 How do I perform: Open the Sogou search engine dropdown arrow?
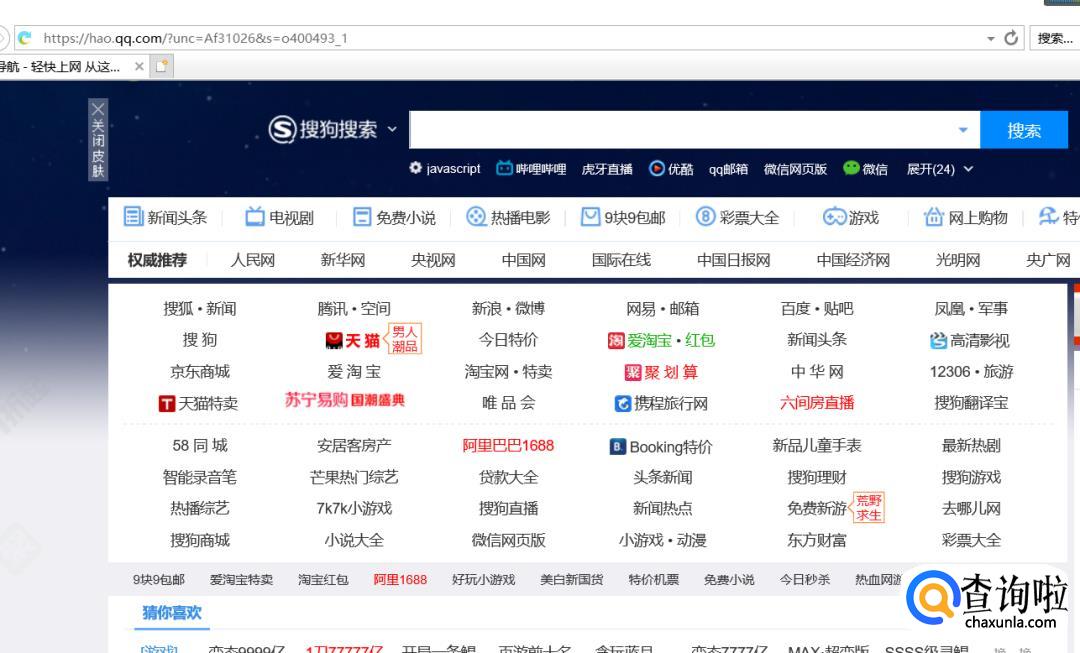tap(392, 129)
